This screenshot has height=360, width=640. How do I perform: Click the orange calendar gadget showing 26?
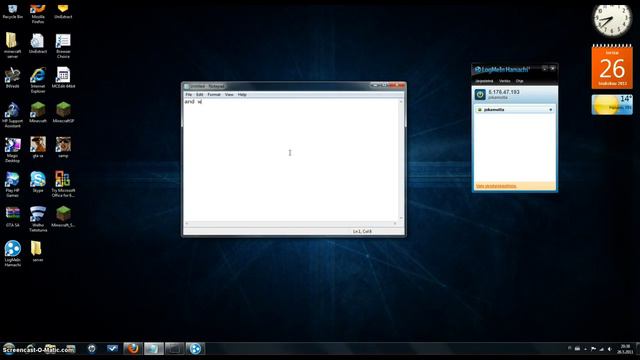(612, 67)
